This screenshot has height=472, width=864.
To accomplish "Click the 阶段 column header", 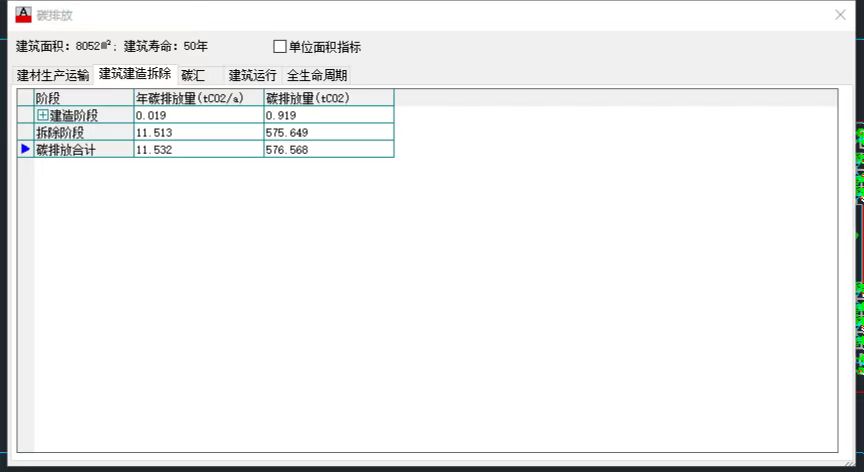I will pyautogui.click(x=84, y=98).
